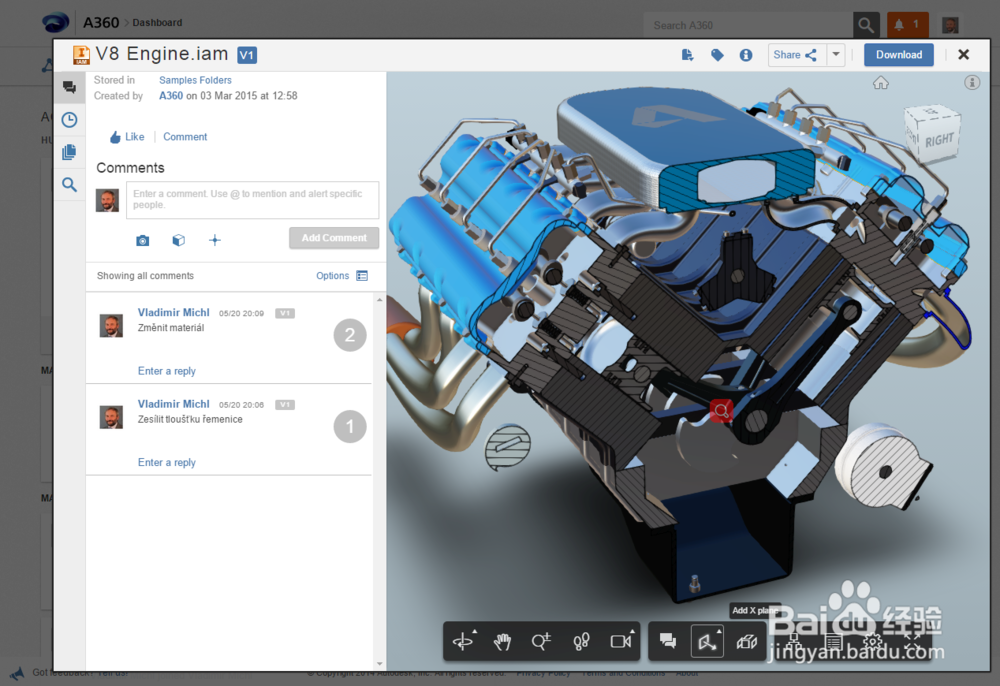Viewport: 1000px width, 686px height.
Task: Click the Section Analysis Add X plane tool
Action: (x=707, y=641)
